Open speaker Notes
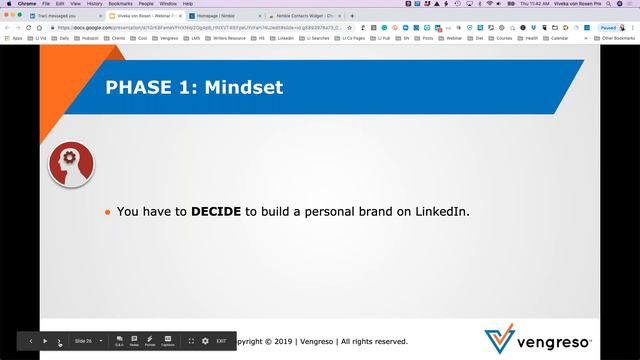The height and width of the screenshot is (360, 640). [x=134, y=341]
